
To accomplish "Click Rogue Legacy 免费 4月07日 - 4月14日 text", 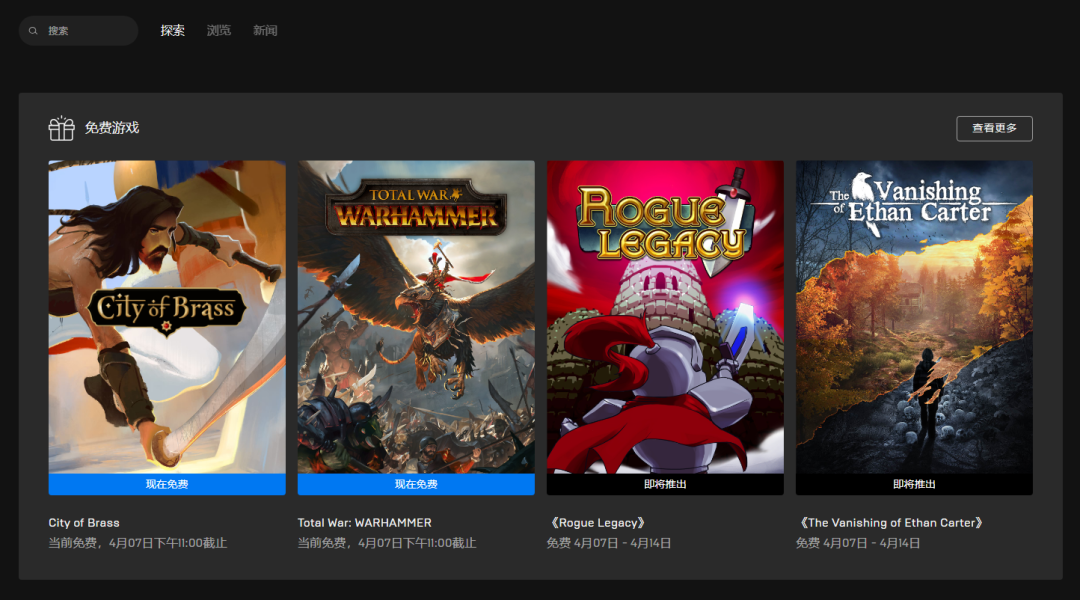I will (x=609, y=544).
